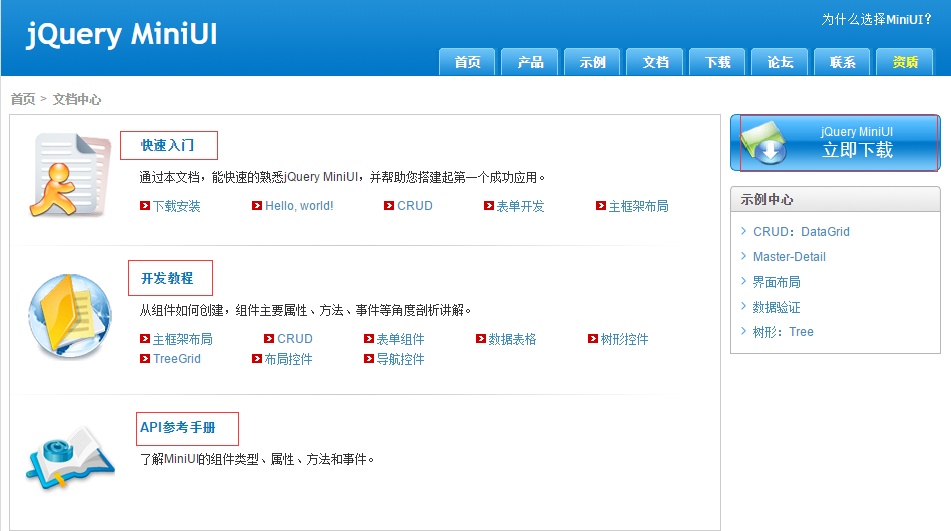Open the 布局控件 link
The width and height of the screenshot is (951, 531).
pos(289,359)
